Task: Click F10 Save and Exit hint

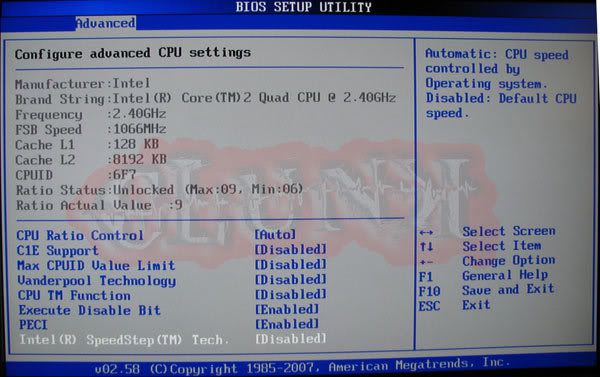Action: point(486,290)
